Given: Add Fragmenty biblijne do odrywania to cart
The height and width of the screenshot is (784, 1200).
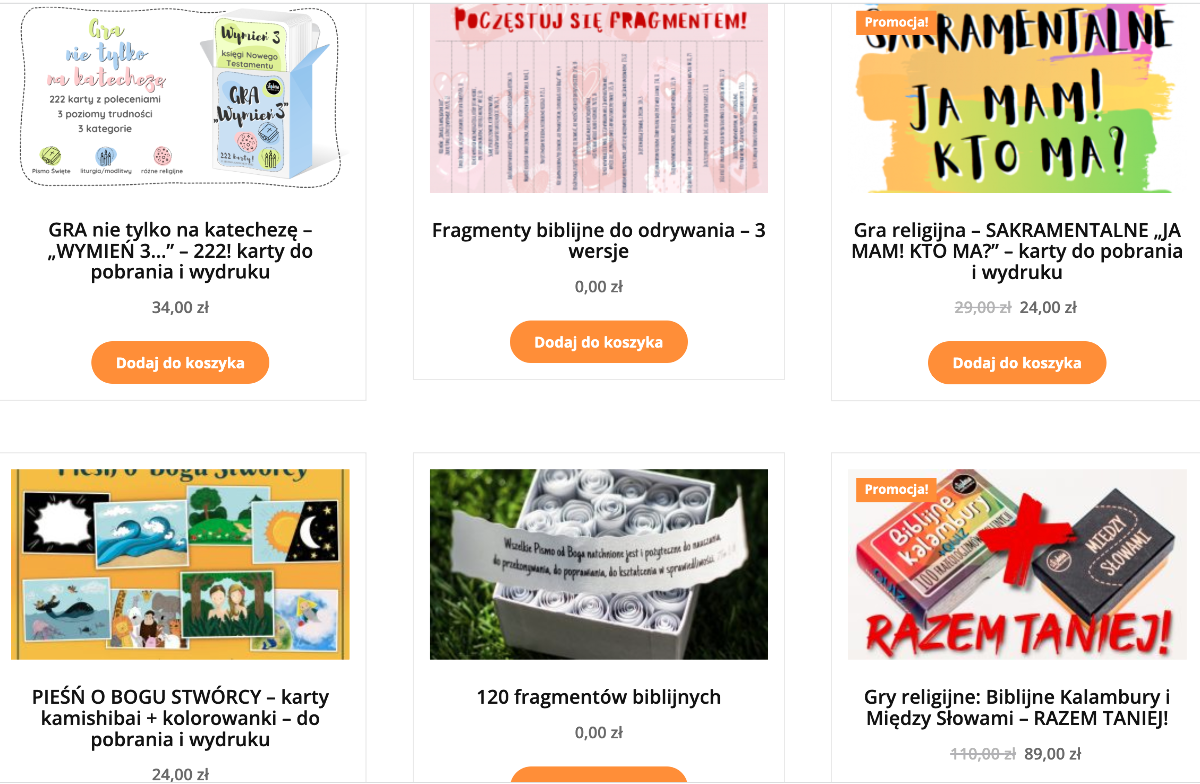Looking at the screenshot, I should pos(598,342).
